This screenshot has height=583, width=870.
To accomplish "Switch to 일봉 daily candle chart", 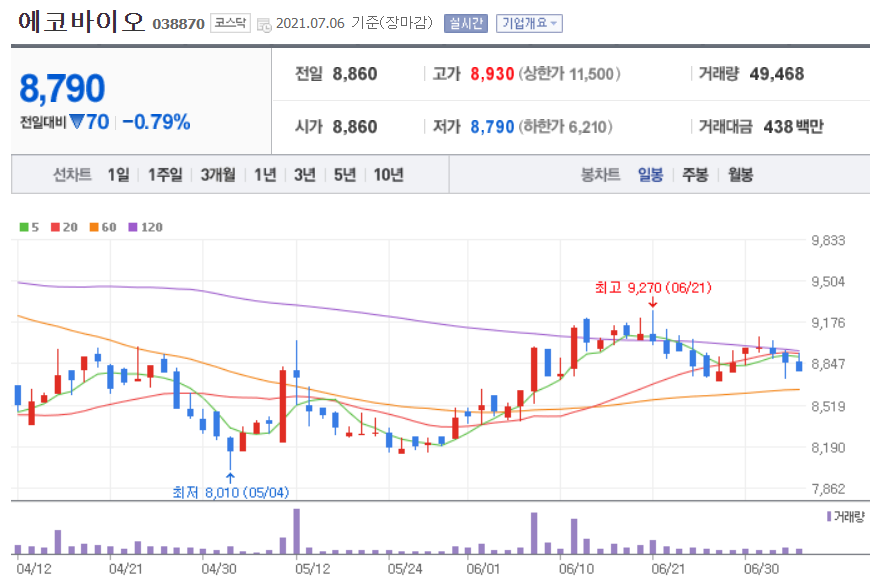I will coord(650,175).
